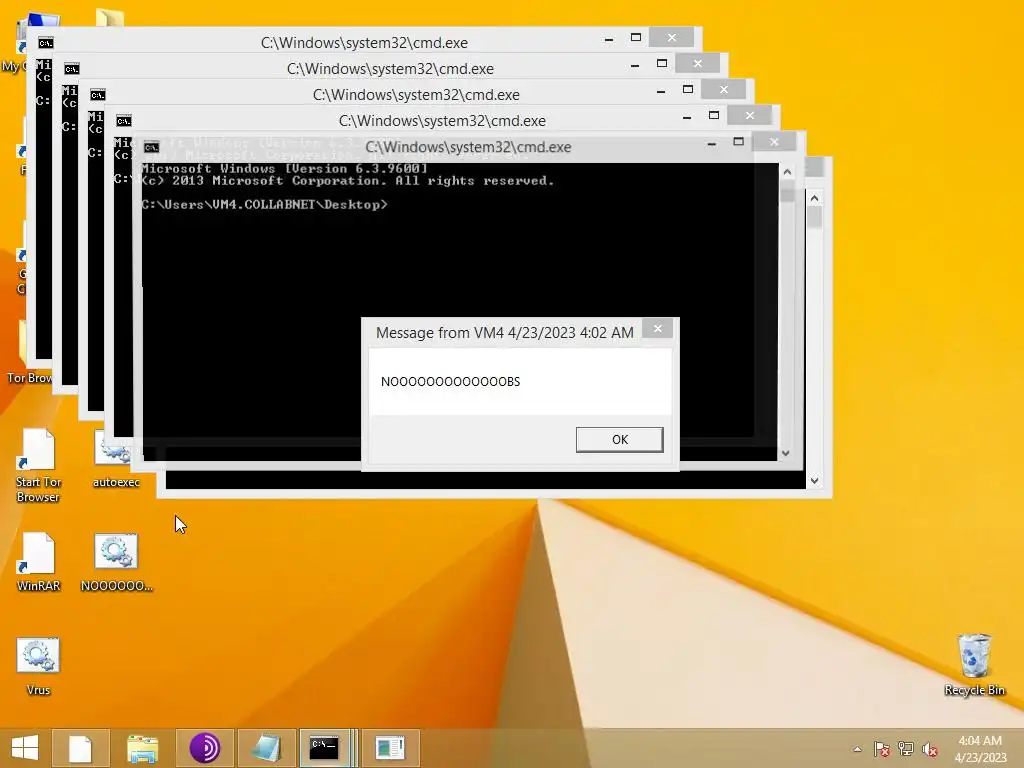Image resolution: width=1024 pixels, height=768 pixels.
Task: Click the scroll-up arrow of the cmd window behind
Action: [814, 197]
